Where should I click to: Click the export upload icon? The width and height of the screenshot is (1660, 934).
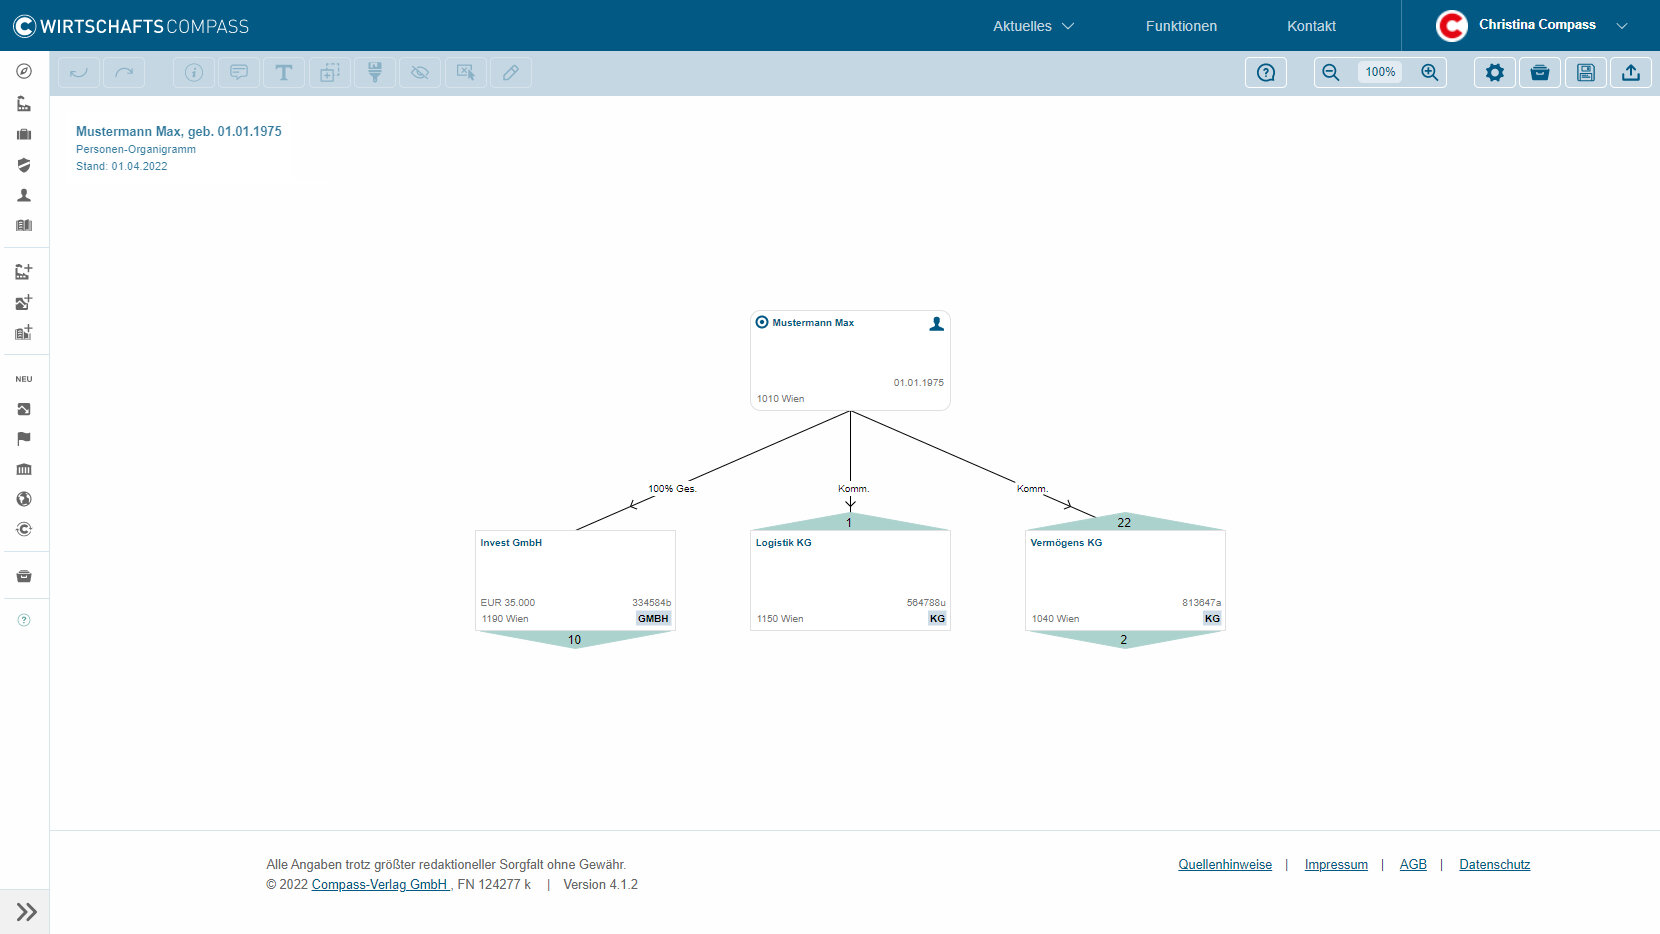tap(1631, 72)
